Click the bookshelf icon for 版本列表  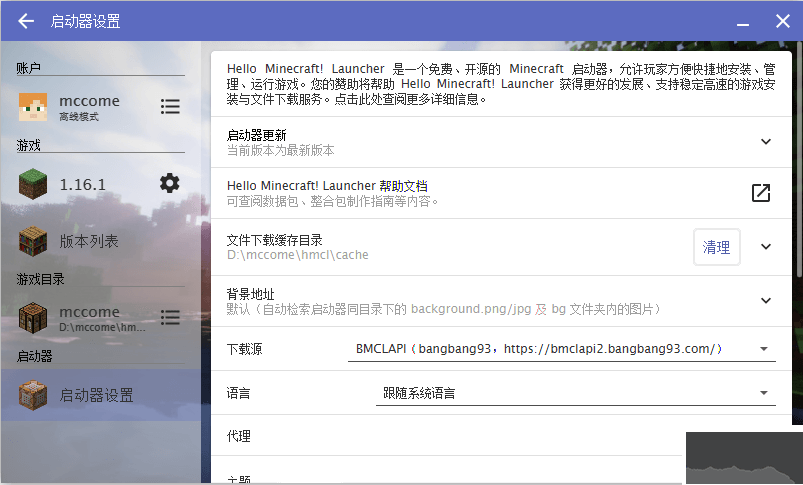pyautogui.click(x=33, y=241)
